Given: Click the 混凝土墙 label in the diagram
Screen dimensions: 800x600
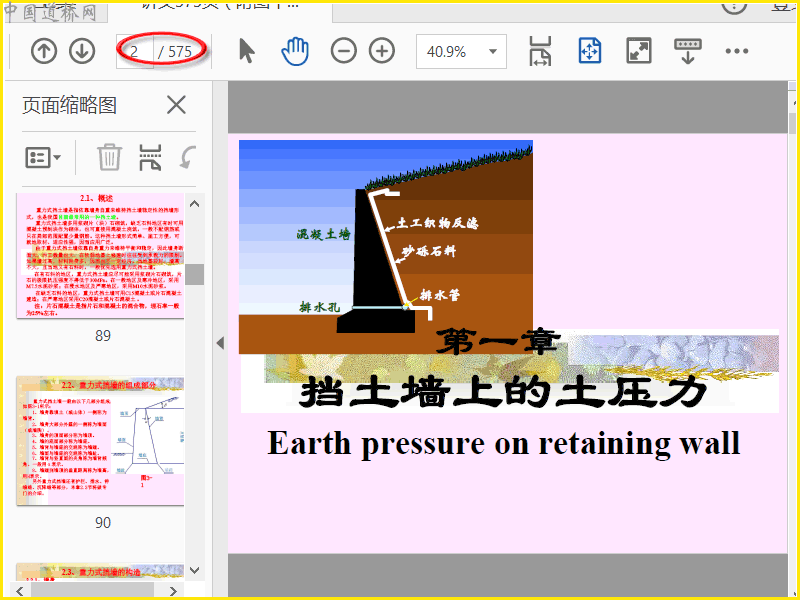Looking at the screenshot, I should [323, 234].
